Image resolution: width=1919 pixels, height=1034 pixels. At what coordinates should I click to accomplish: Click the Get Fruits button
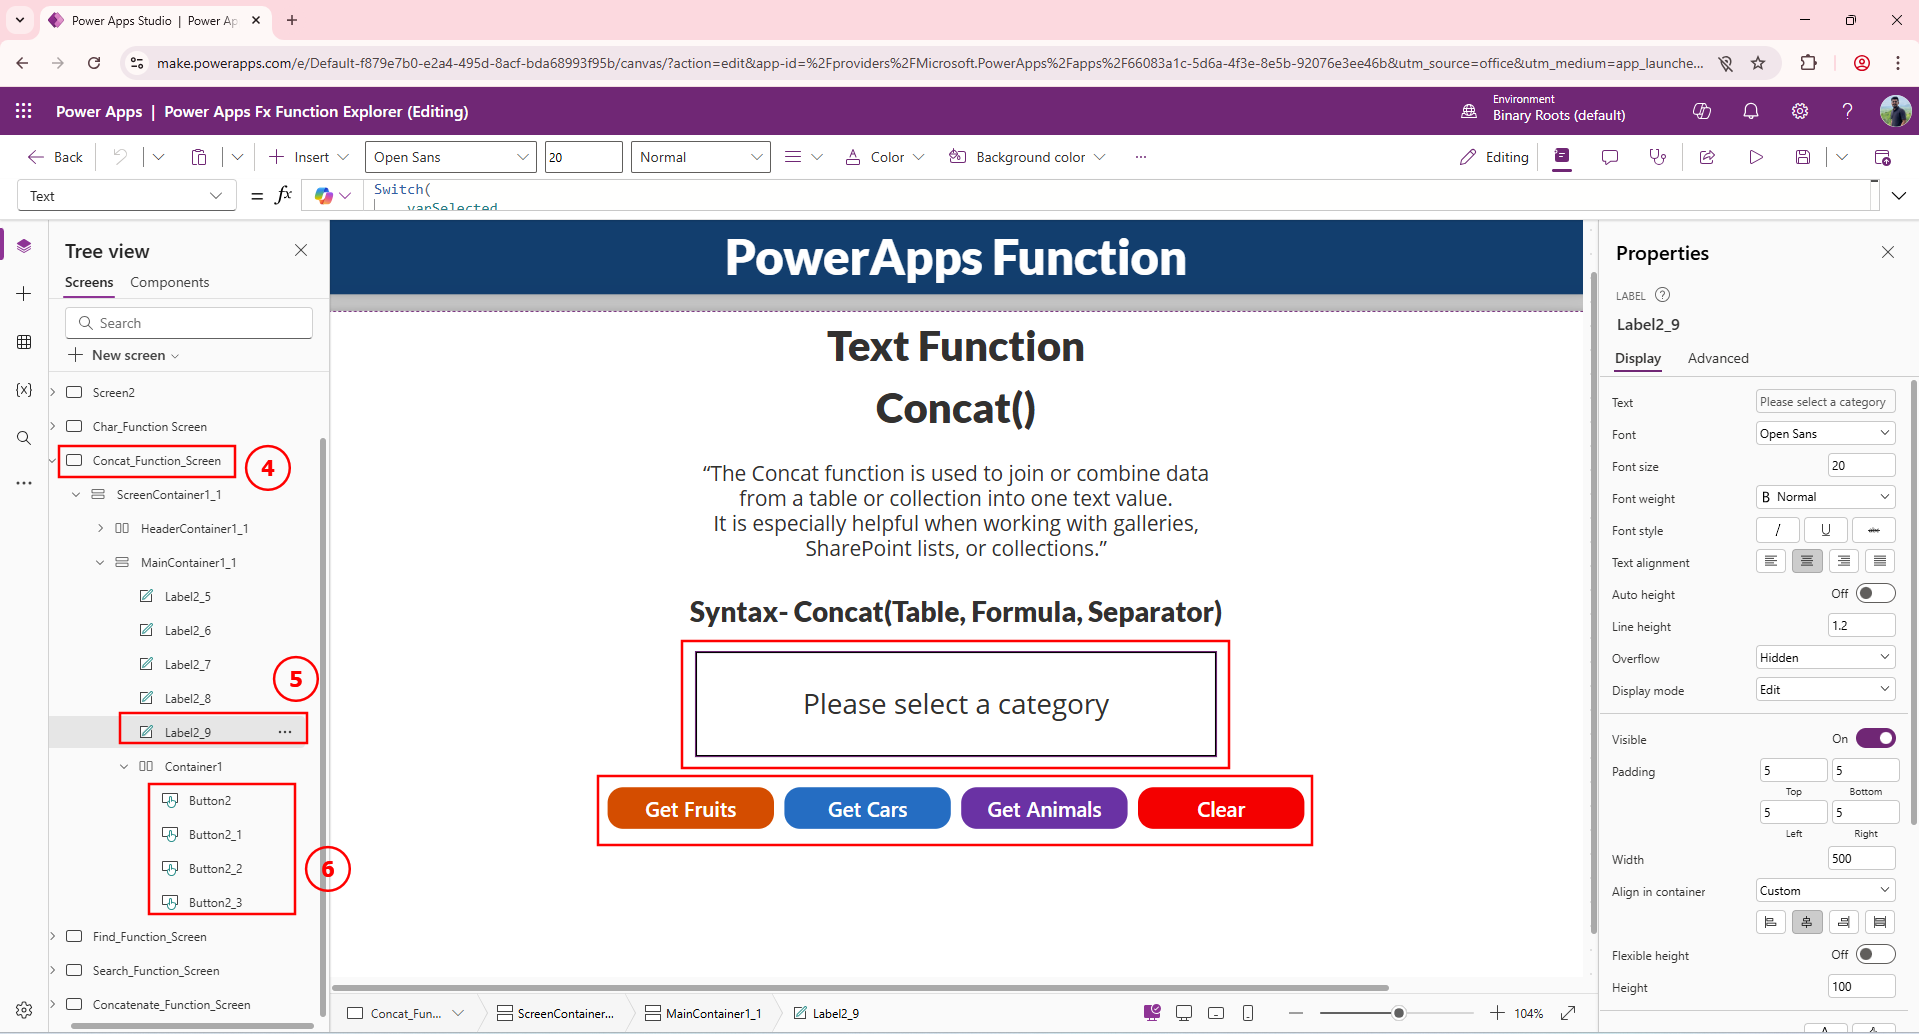[x=690, y=809]
